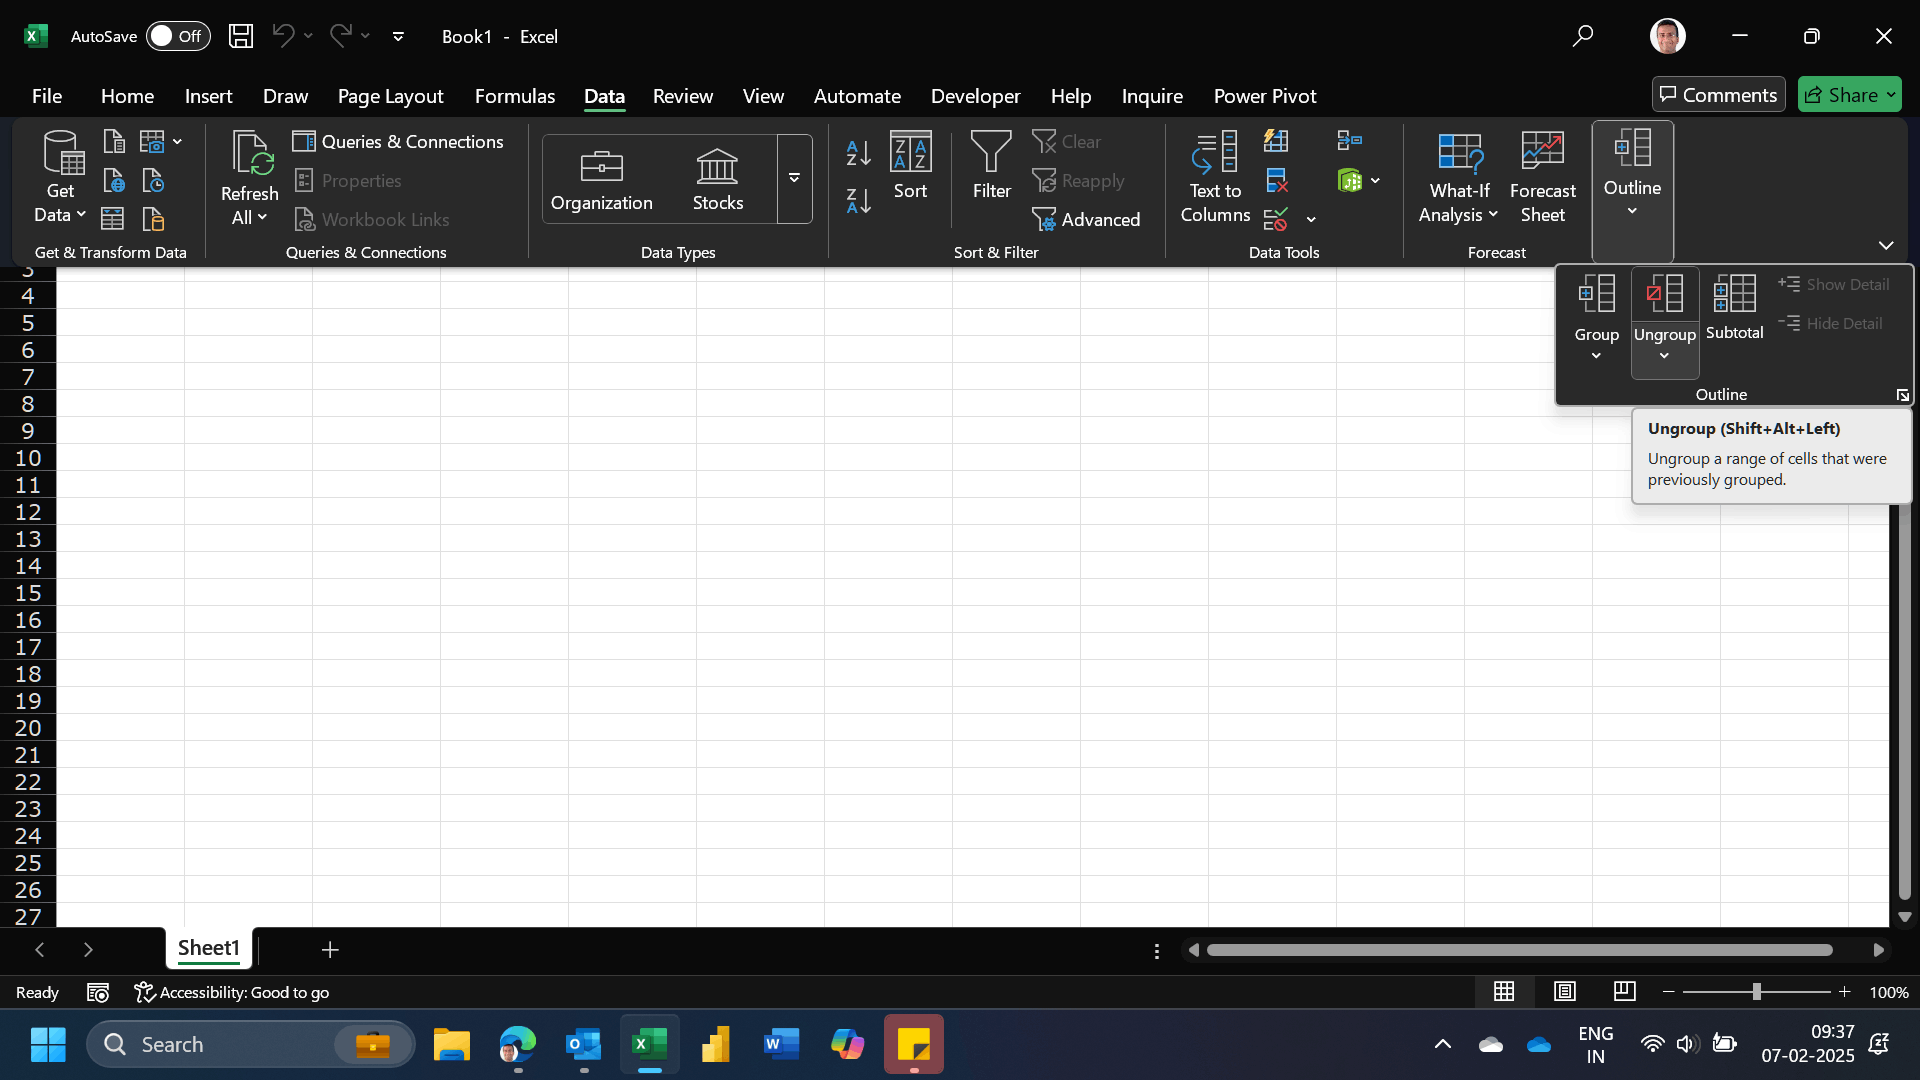The width and height of the screenshot is (1920, 1080).
Task: Open Text to Columns wizard
Action: 1215,178
